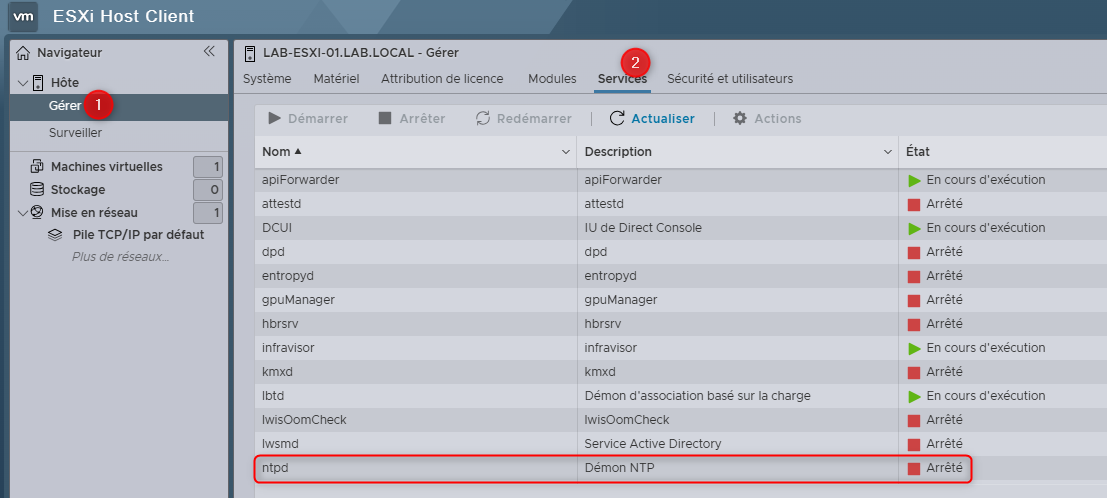Click the Machines virtuelles icon
1107x498 pixels.
pos(37,167)
